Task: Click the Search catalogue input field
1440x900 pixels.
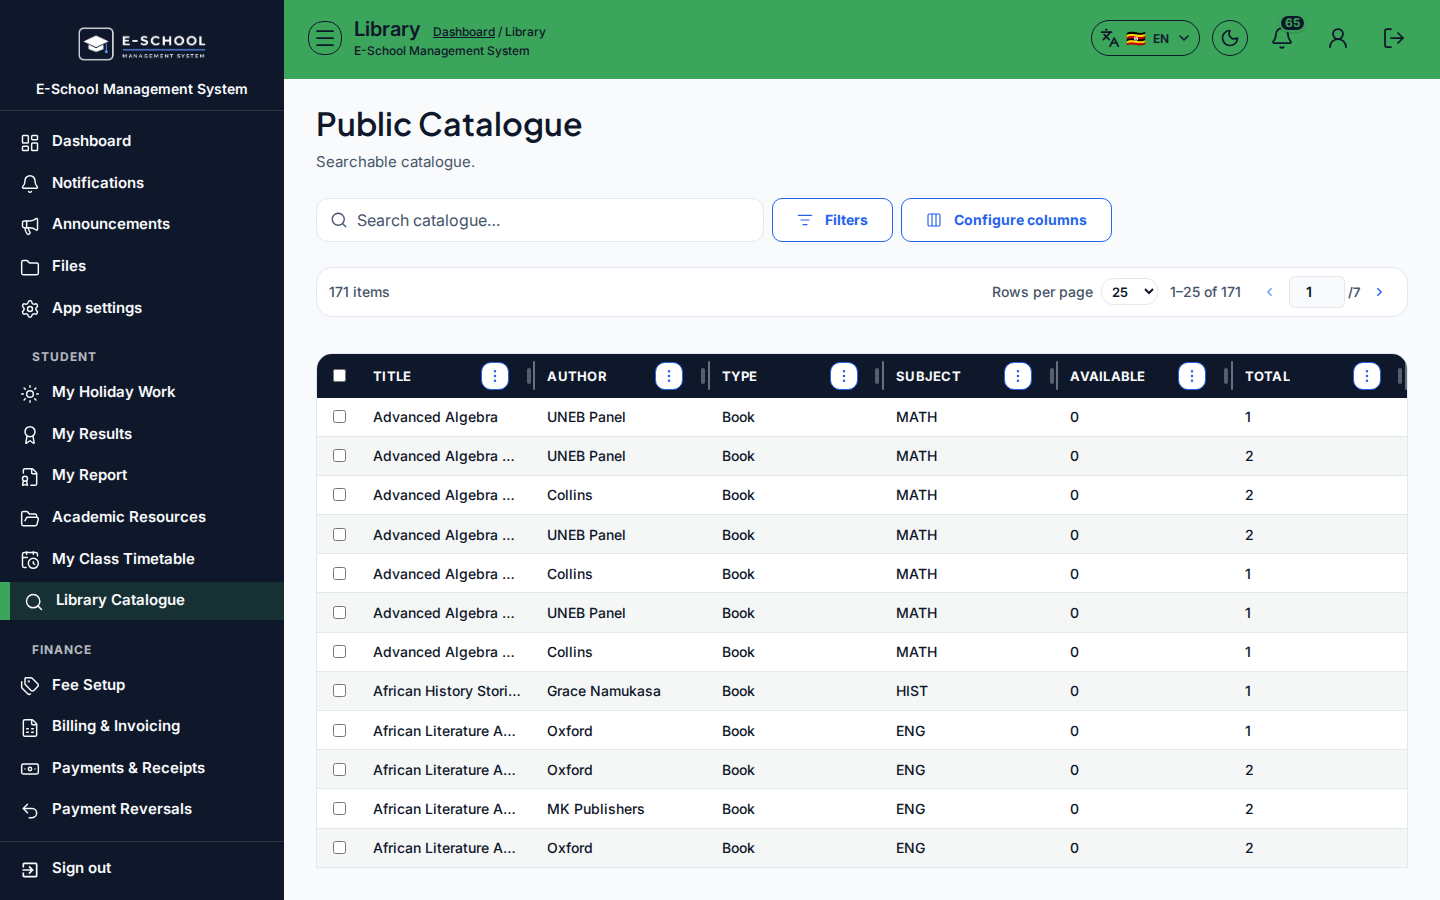Action: pos(540,220)
